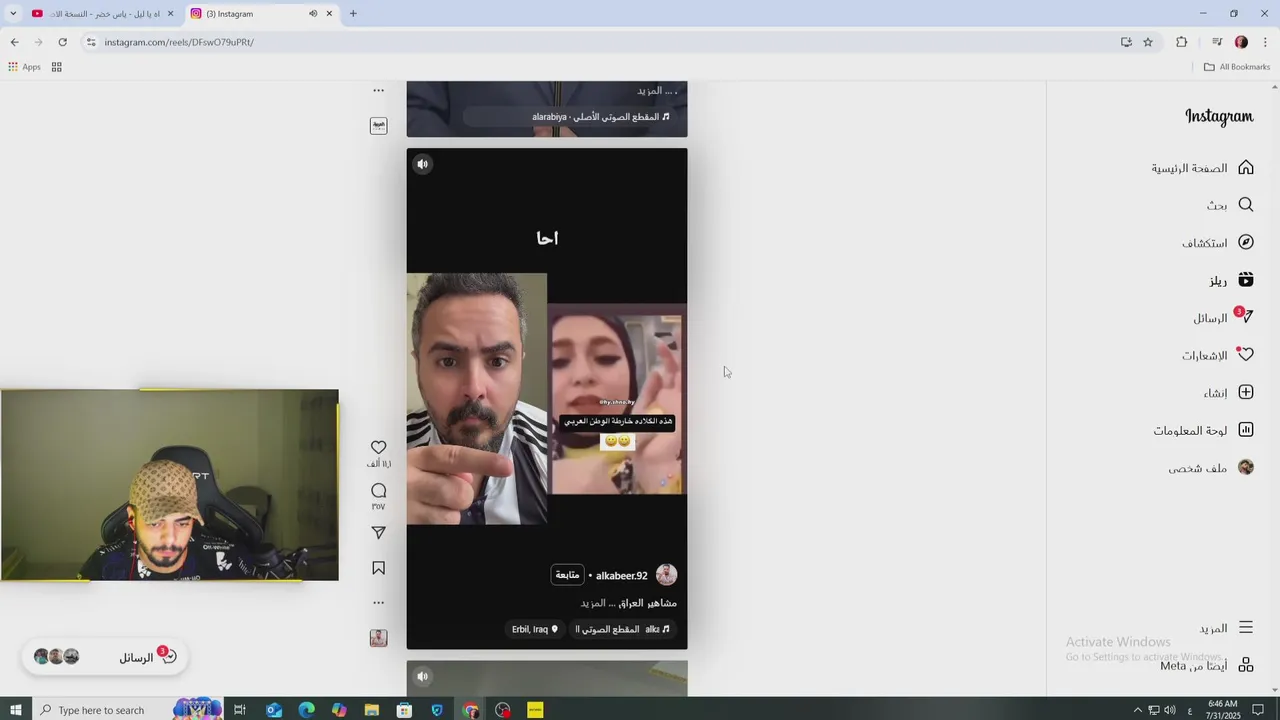Mute the sound on the alkabeer.92 reel

coord(422,164)
